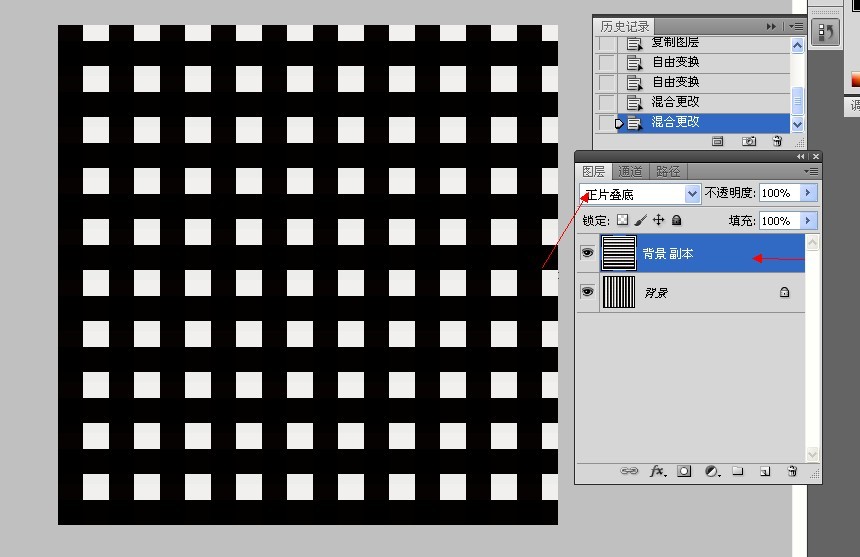The width and height of the screenshot is (860, 557).
Task: Click the lock icon on 背景 layer
Action: tap(784, 292)
